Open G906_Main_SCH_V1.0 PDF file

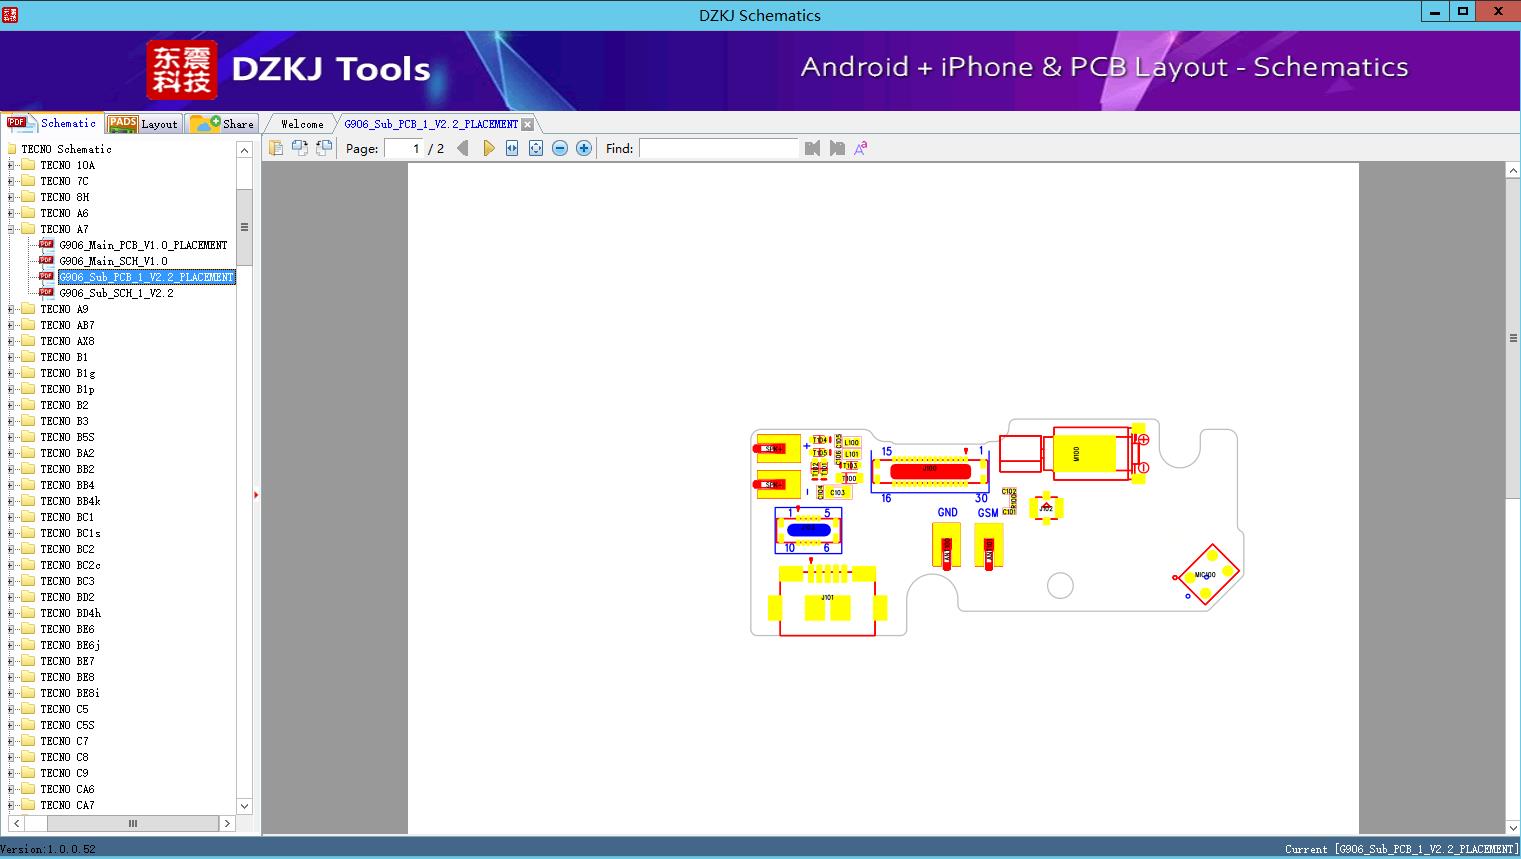pos(113,261)
